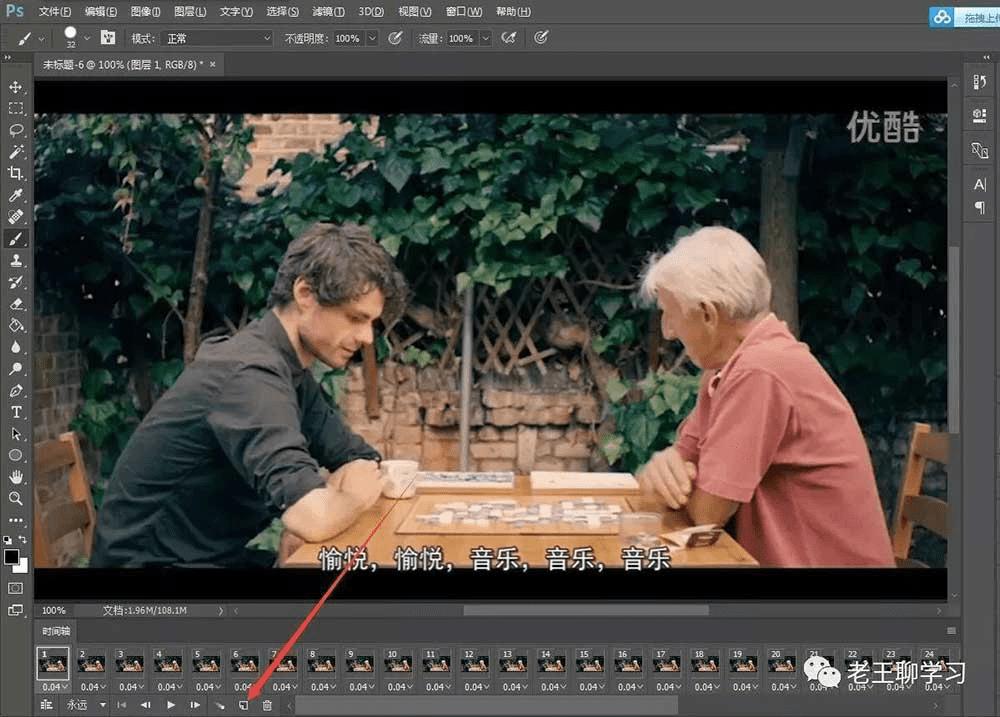Select the Clone Stamp tool

tap(16, 260)
